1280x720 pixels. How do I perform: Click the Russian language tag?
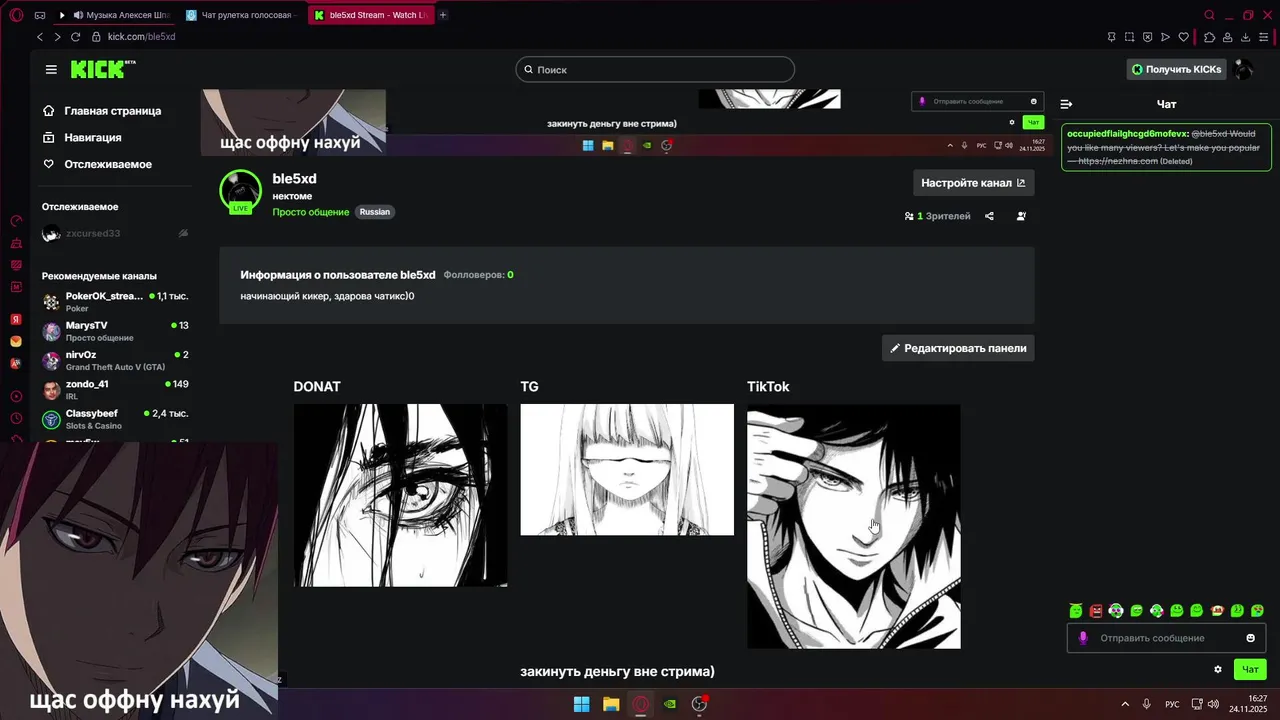(375, 212)
